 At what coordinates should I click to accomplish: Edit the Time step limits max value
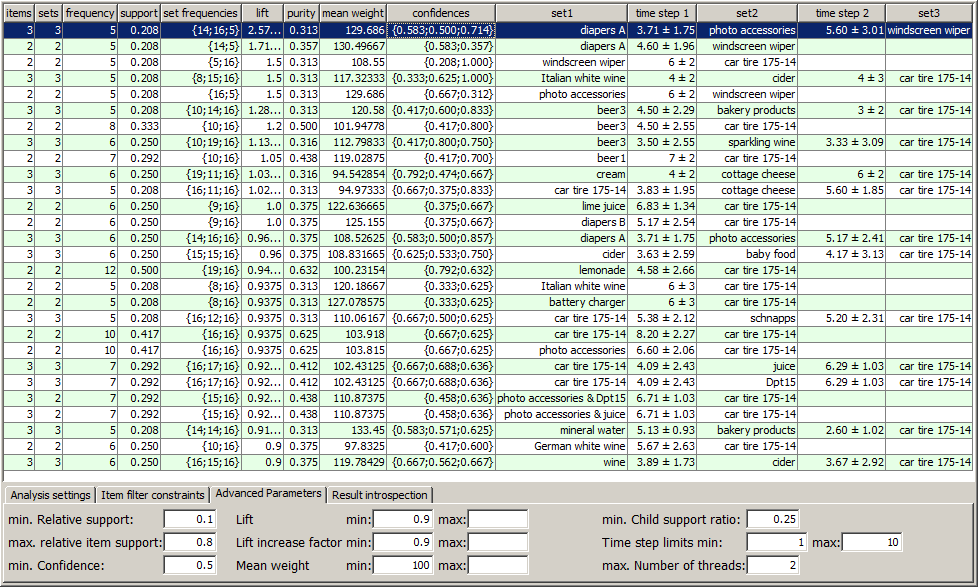873,541
